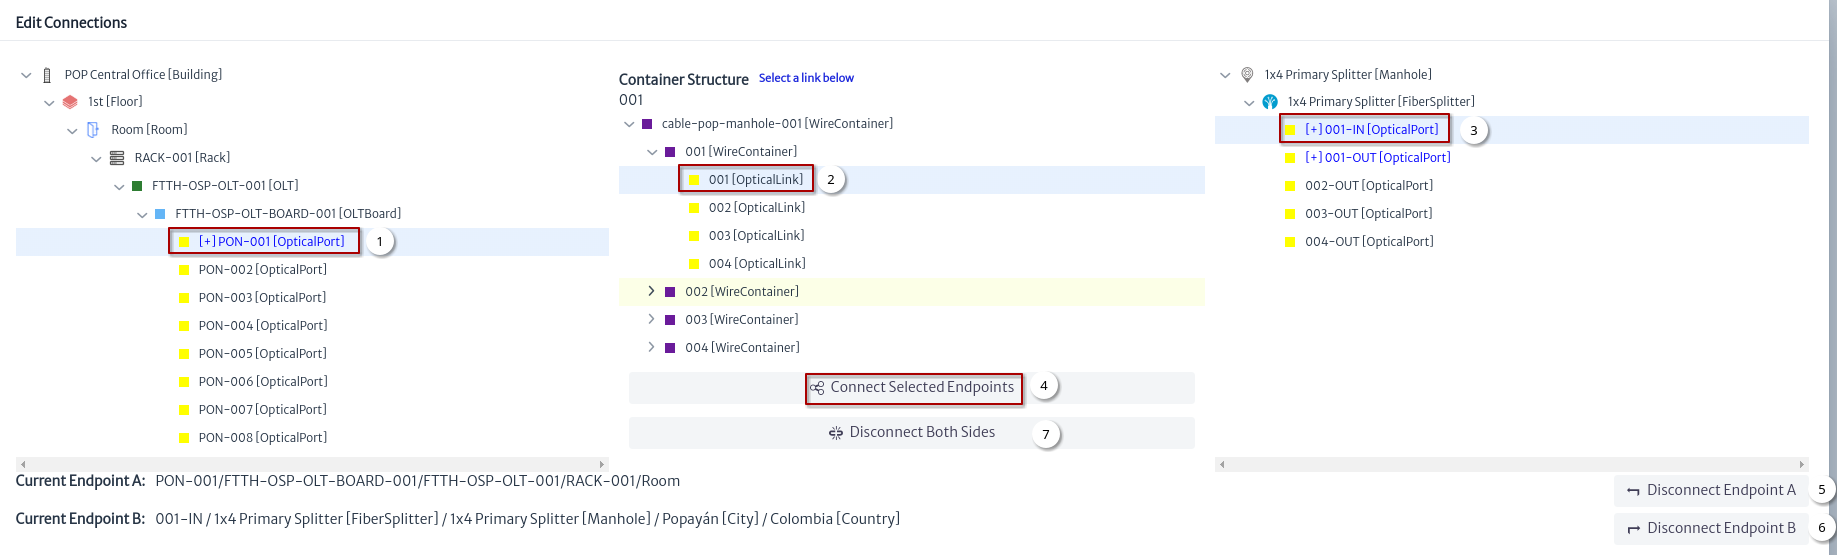
Task: Click Disconnect Both Sides button
Action: [912, 433]
